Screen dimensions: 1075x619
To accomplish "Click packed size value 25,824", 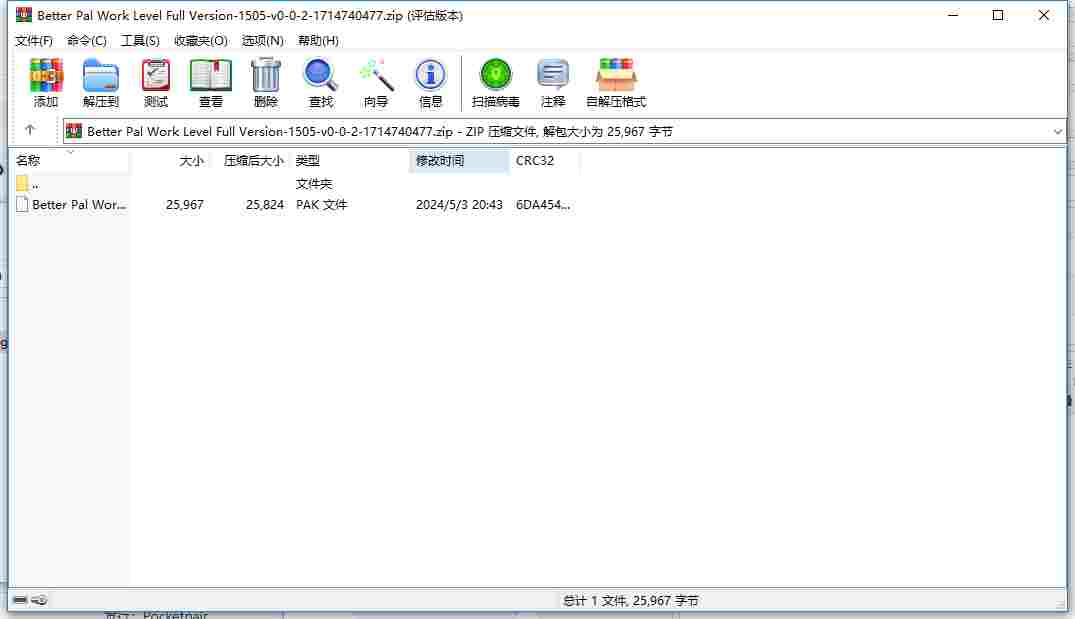I will pyautogui.click(x=265, y=204).
